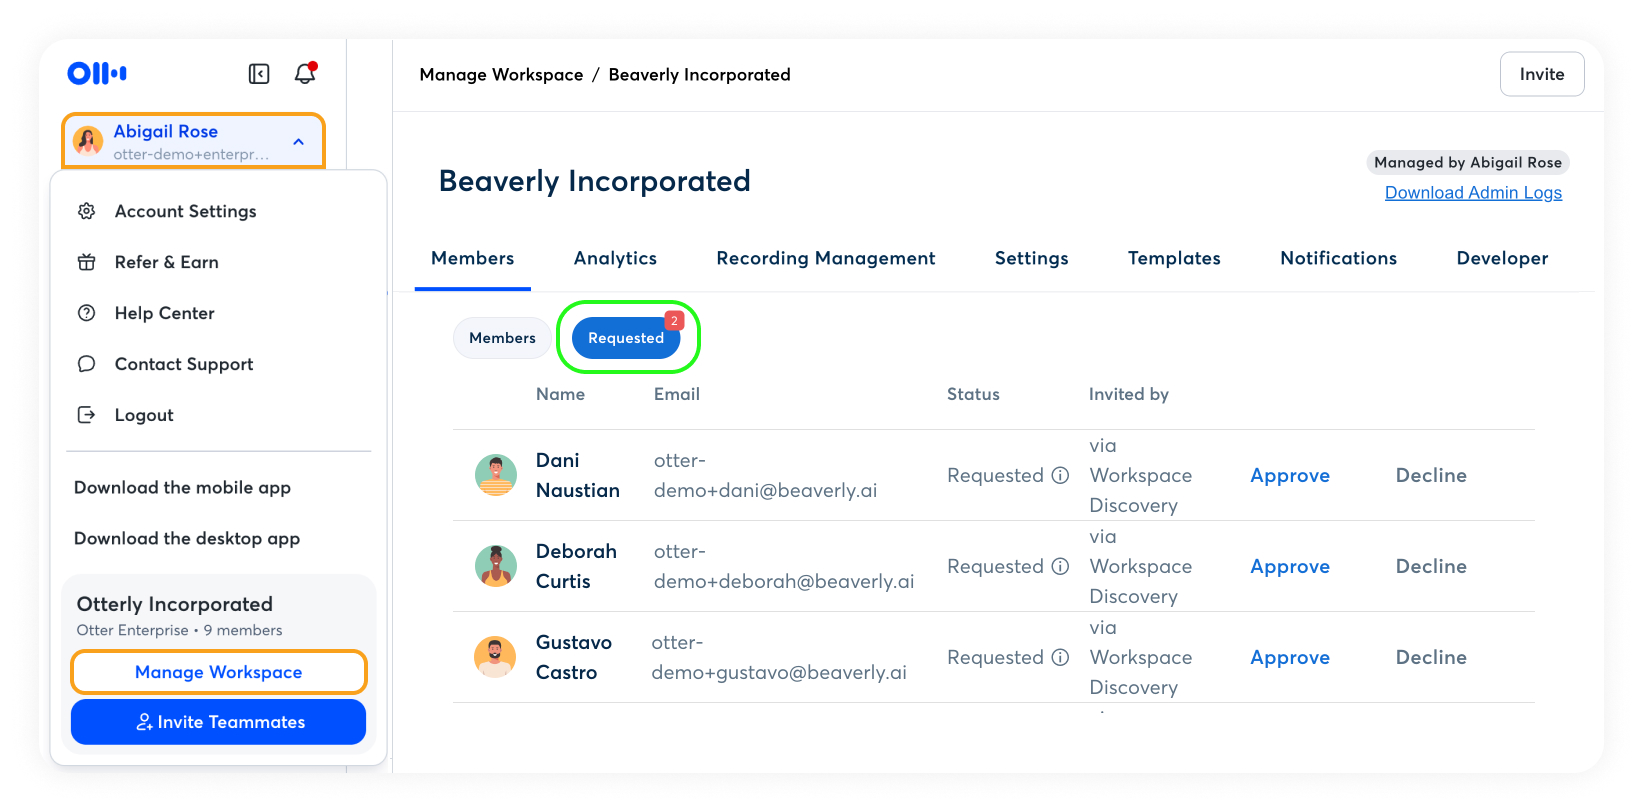The height and width of the screenshot is (812, 1643).
Task: Click the Refer & Earn gift icon
Action: pyautogui.click(x=87, y=262)
